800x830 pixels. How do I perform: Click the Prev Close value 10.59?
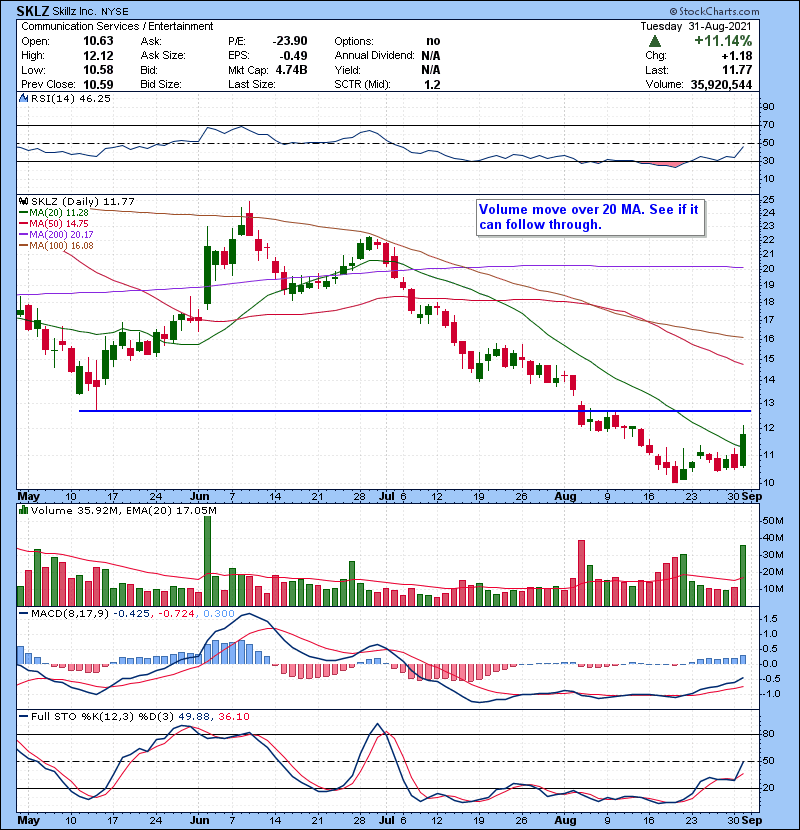(x=98, y=85)
